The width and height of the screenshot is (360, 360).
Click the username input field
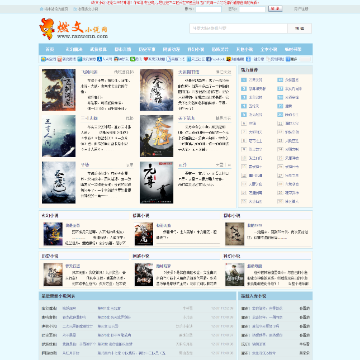tap(208, 9)
